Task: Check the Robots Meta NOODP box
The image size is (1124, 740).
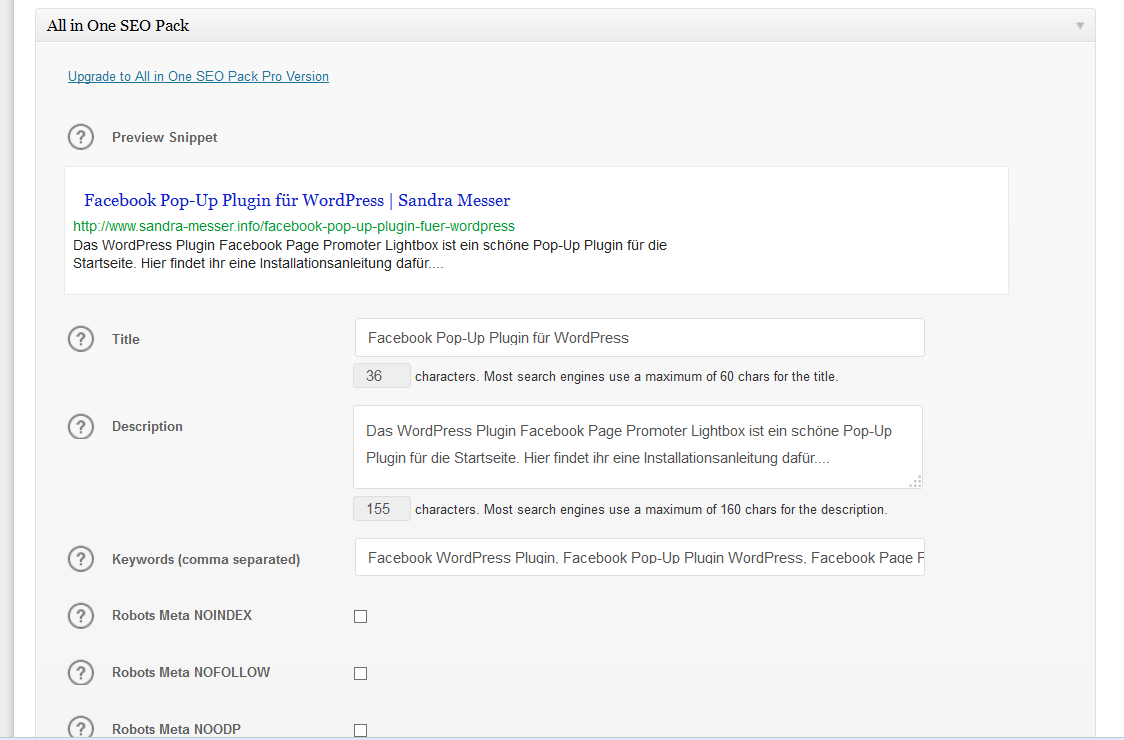Action: (x=361, y=730)
